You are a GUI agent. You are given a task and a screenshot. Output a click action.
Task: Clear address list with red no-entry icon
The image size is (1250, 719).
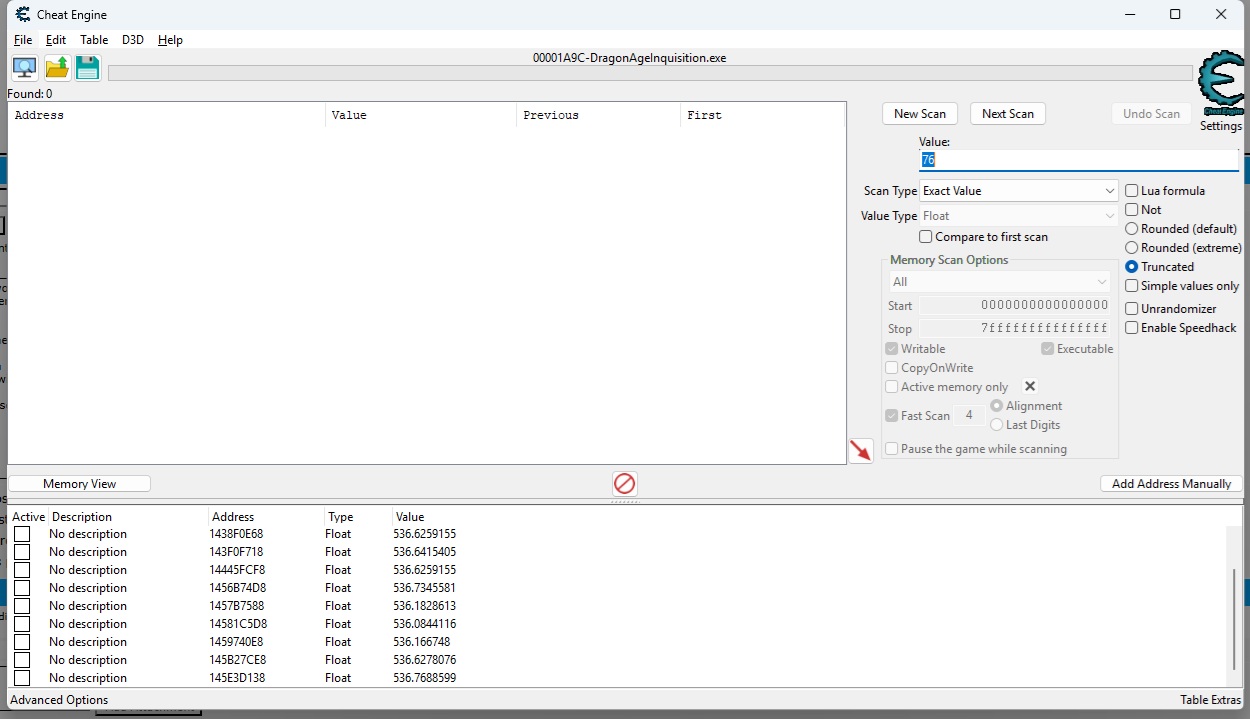click(625, 484)
